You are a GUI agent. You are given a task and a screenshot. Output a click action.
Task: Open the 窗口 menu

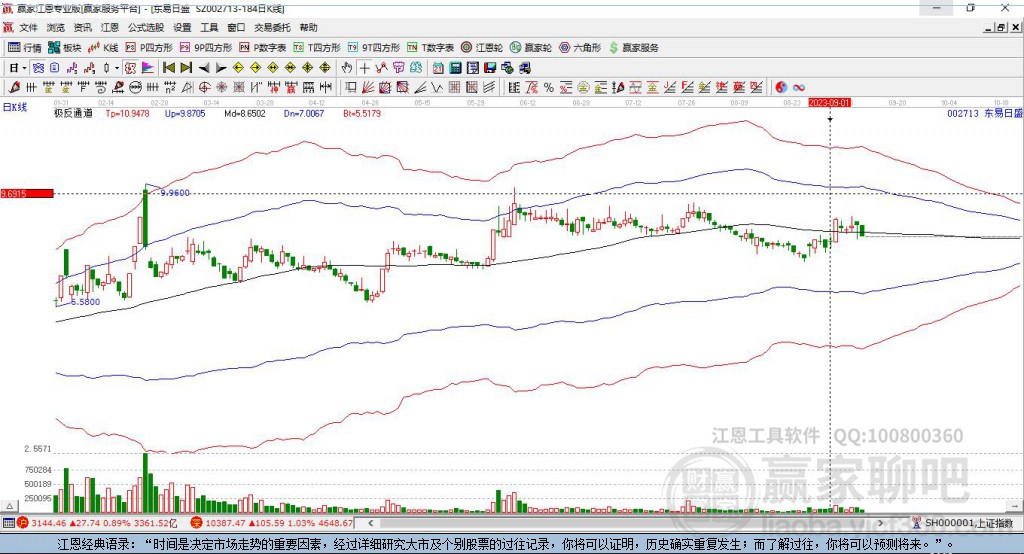point(236,27)
